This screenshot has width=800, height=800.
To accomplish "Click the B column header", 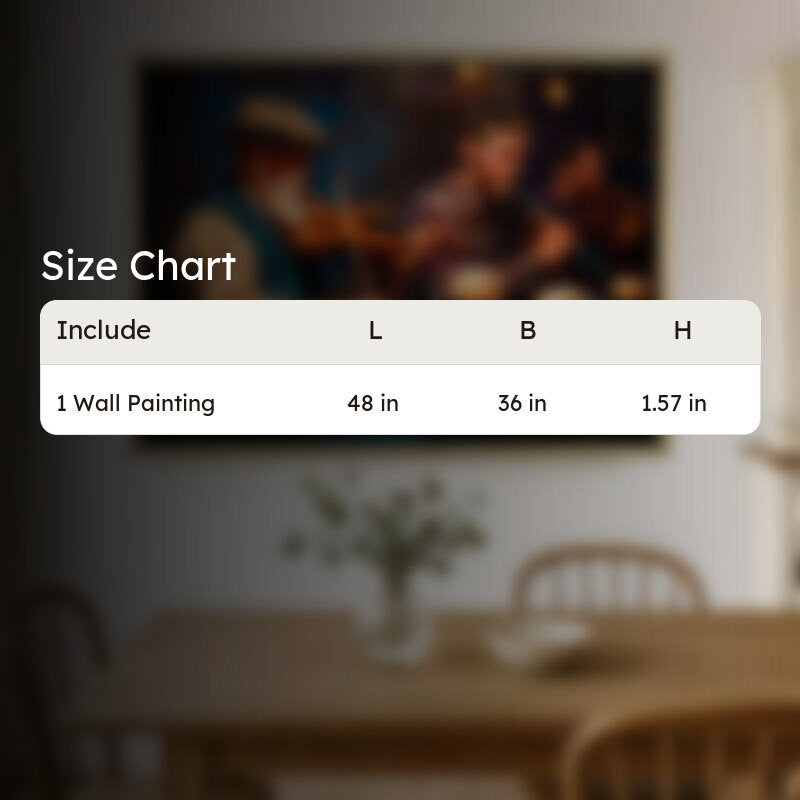I will click(x=528, y=331).
